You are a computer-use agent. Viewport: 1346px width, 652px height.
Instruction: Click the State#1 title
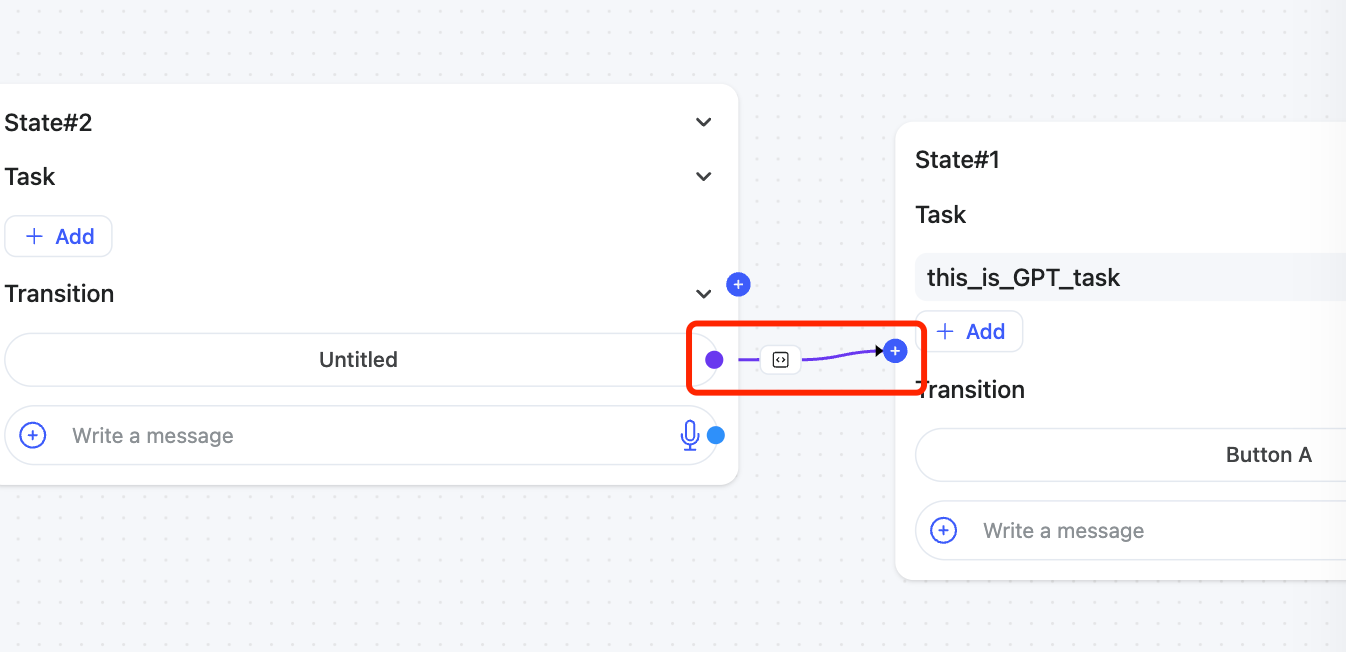[x=958, y=160]
